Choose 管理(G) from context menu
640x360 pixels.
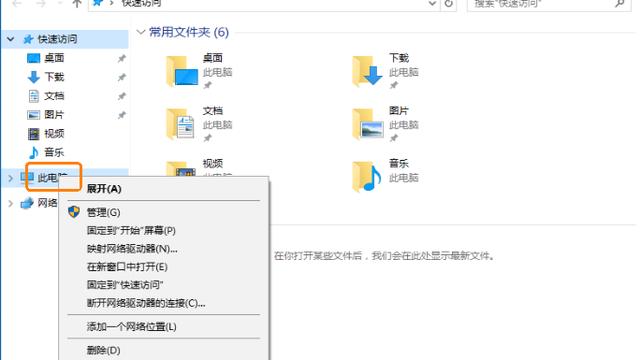click(x=164, y=212)
